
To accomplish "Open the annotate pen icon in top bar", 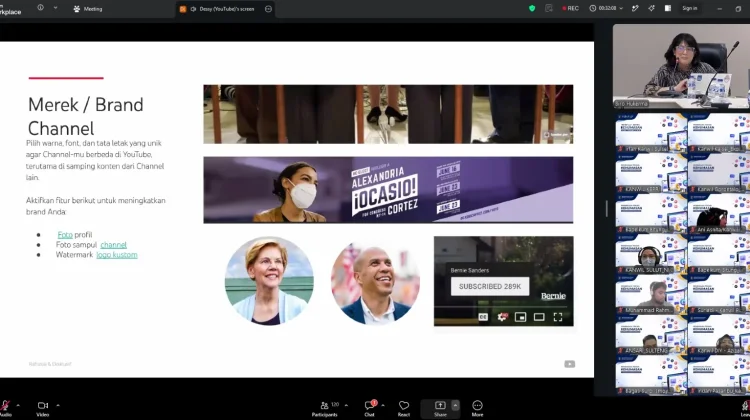I will coord(635,8).
